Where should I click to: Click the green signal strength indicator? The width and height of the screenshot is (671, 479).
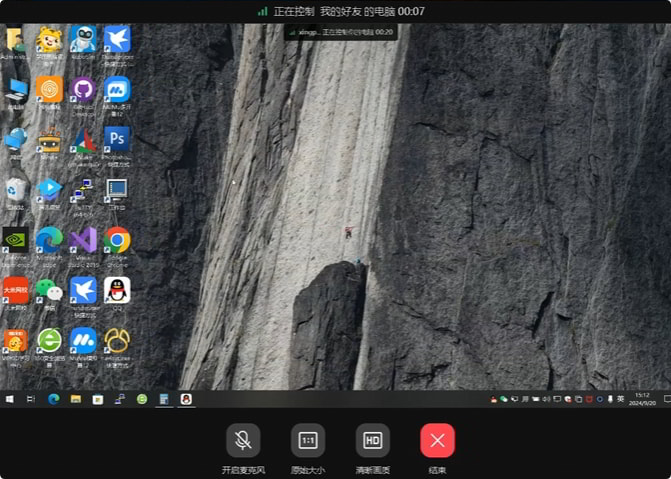click(263, 11)
